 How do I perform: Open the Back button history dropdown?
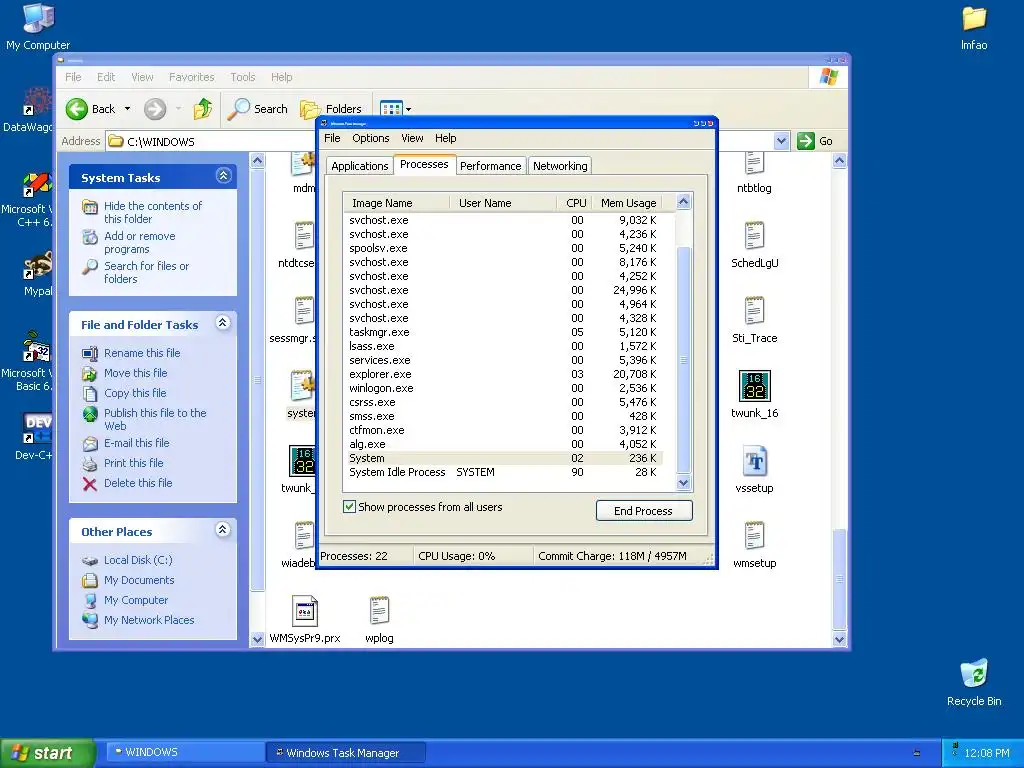[127, 109]
